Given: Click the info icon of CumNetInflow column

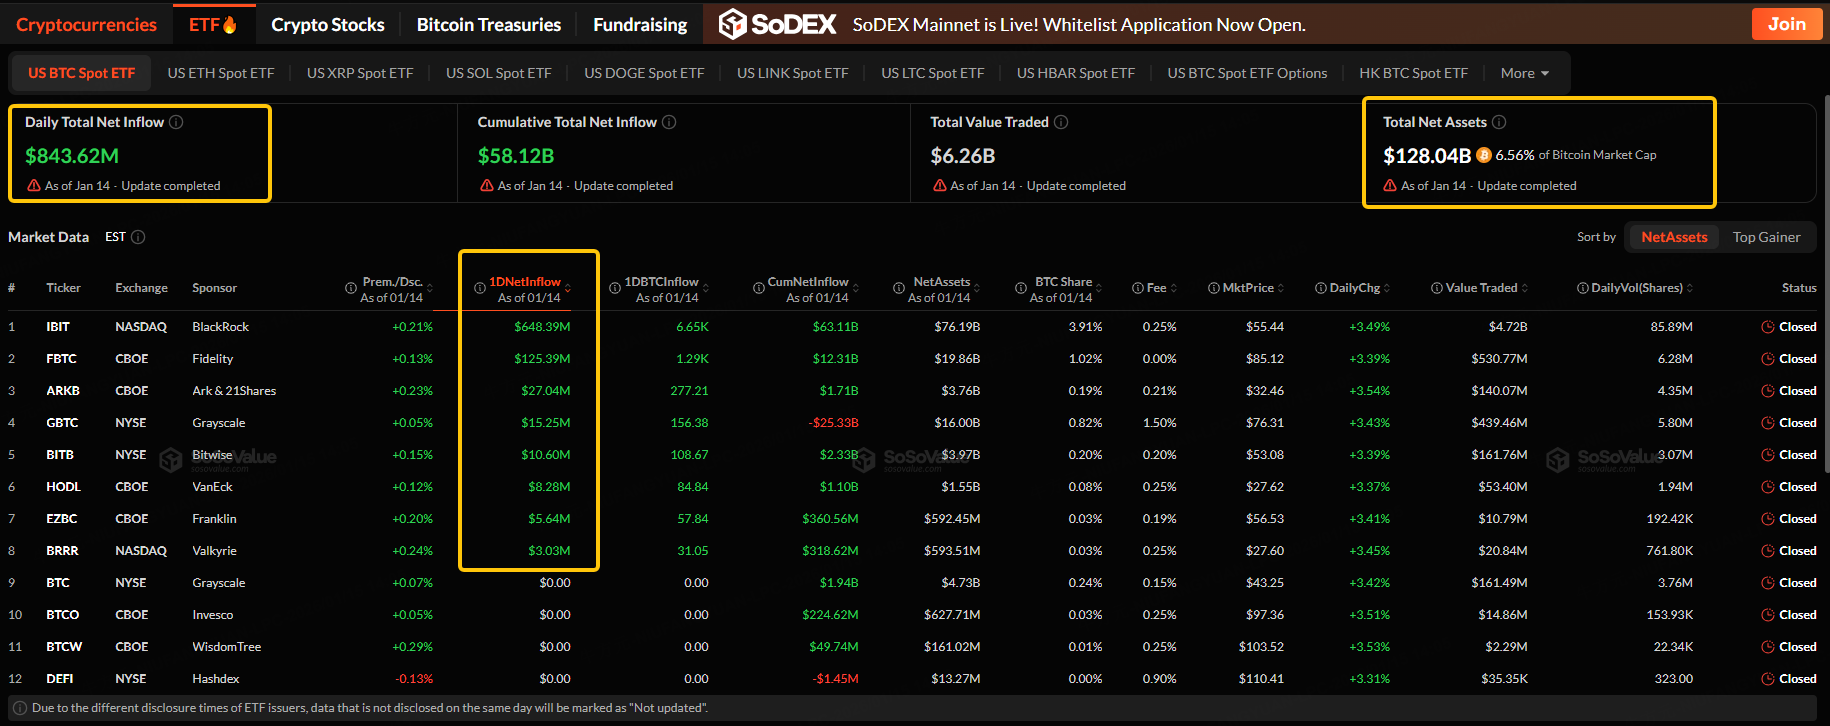Looking at the screenshot, I should (x=759, y=288).
